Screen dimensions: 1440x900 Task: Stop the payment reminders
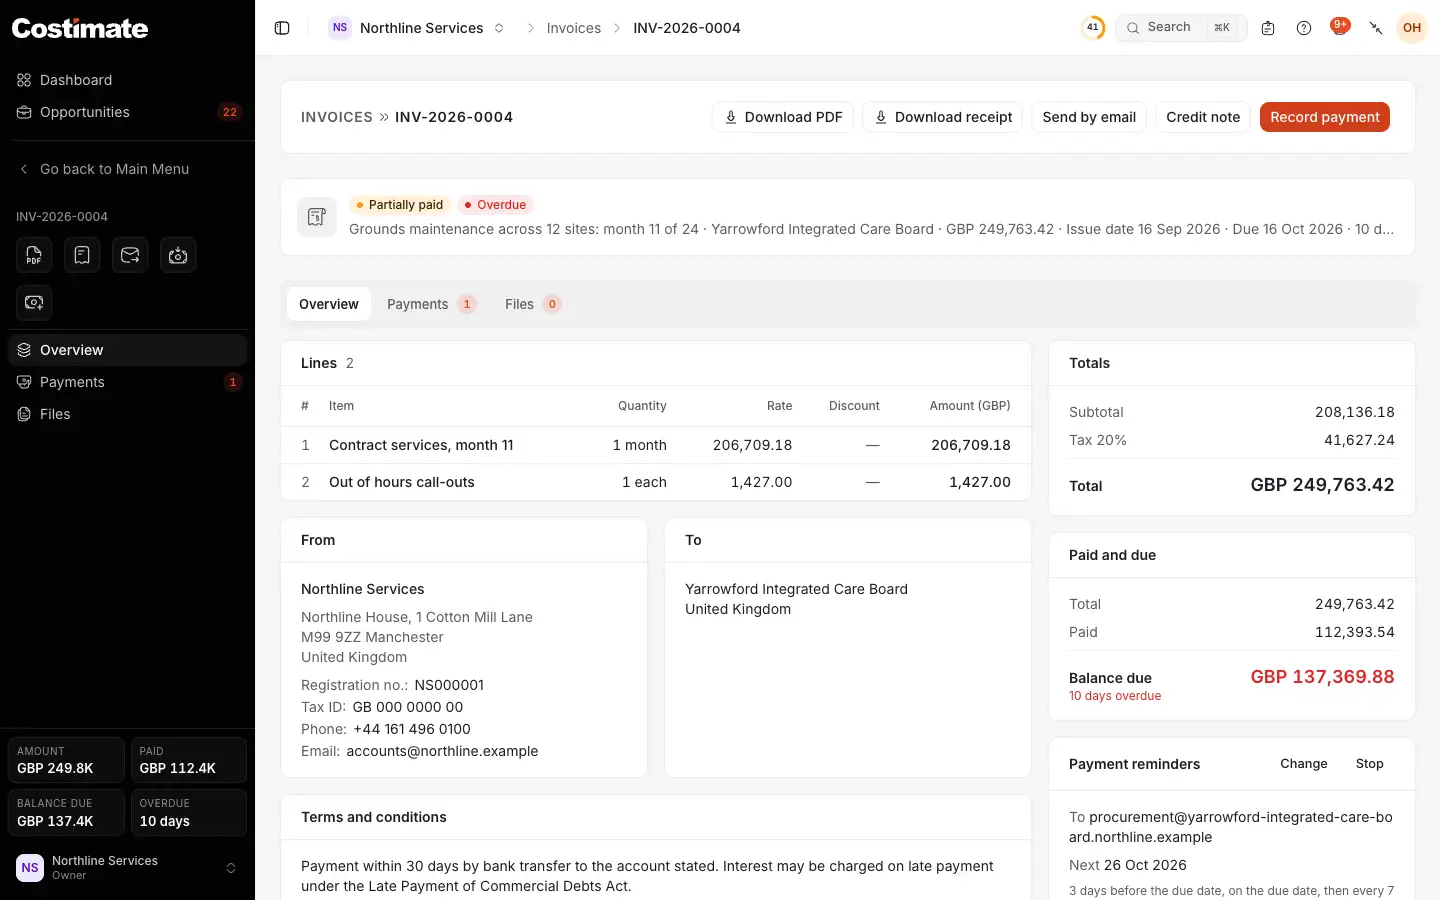click(1370, 764)
